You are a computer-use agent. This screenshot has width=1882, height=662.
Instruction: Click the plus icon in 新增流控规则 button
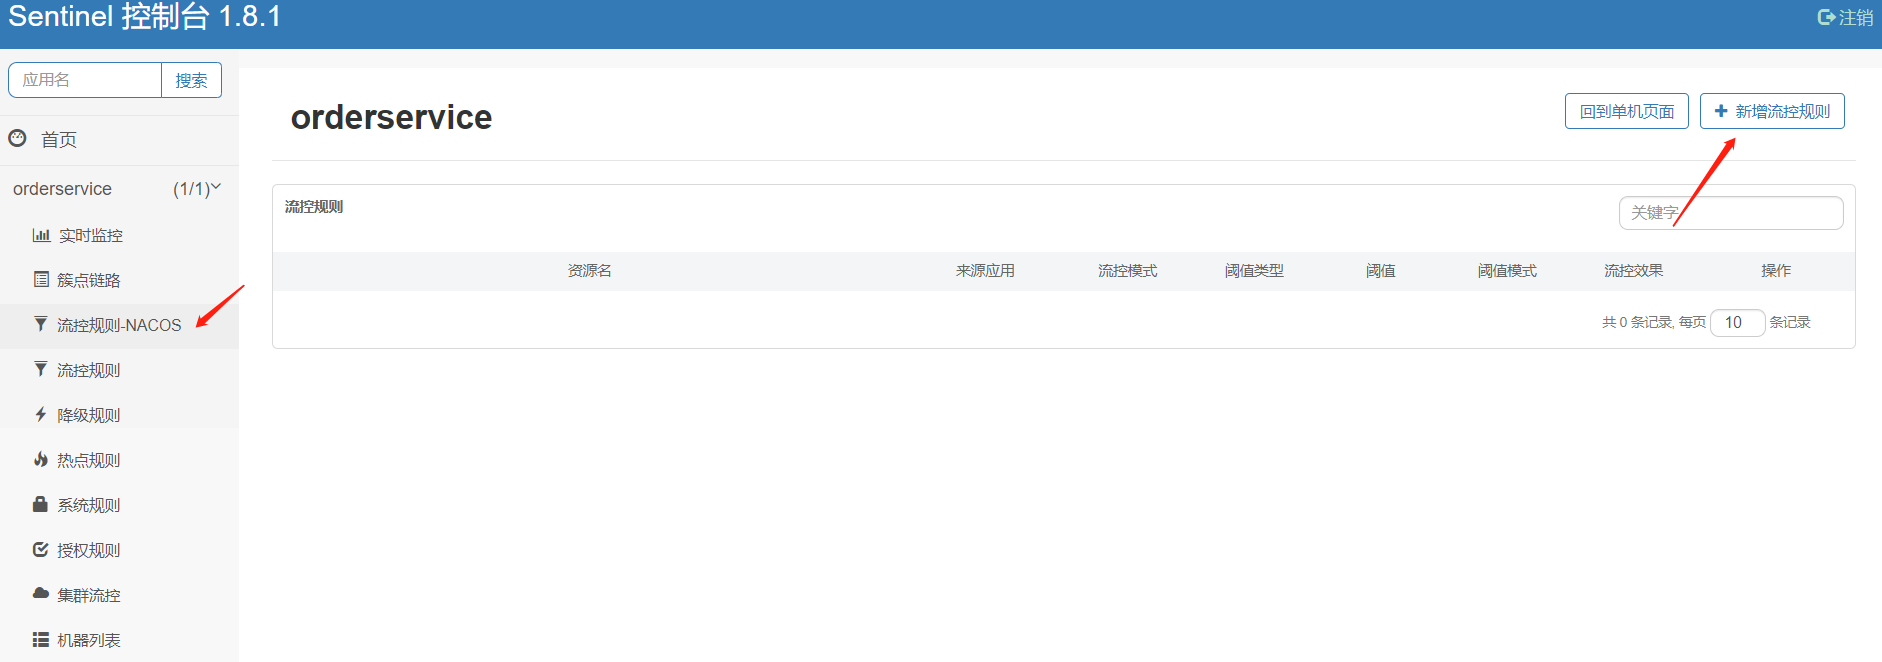[x=1721, y=111]
